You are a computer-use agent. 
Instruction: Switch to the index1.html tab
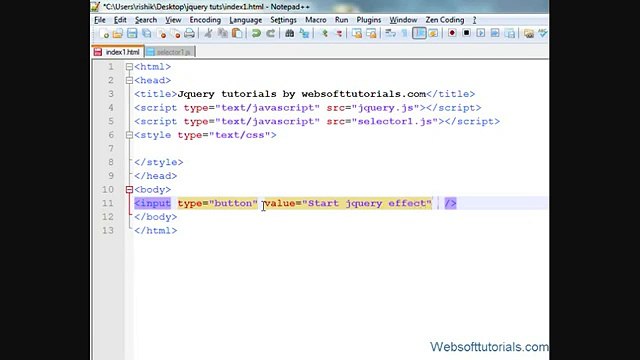coord(118,52)
